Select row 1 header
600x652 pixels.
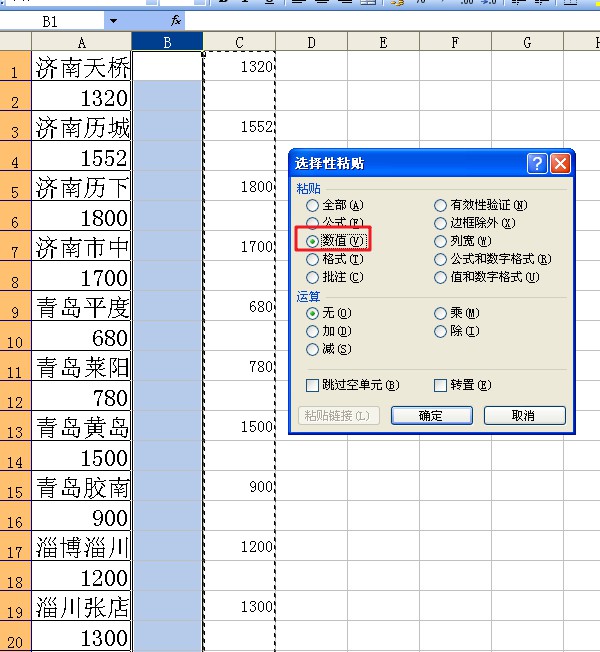pyautogui.click(x=15, y=66)
